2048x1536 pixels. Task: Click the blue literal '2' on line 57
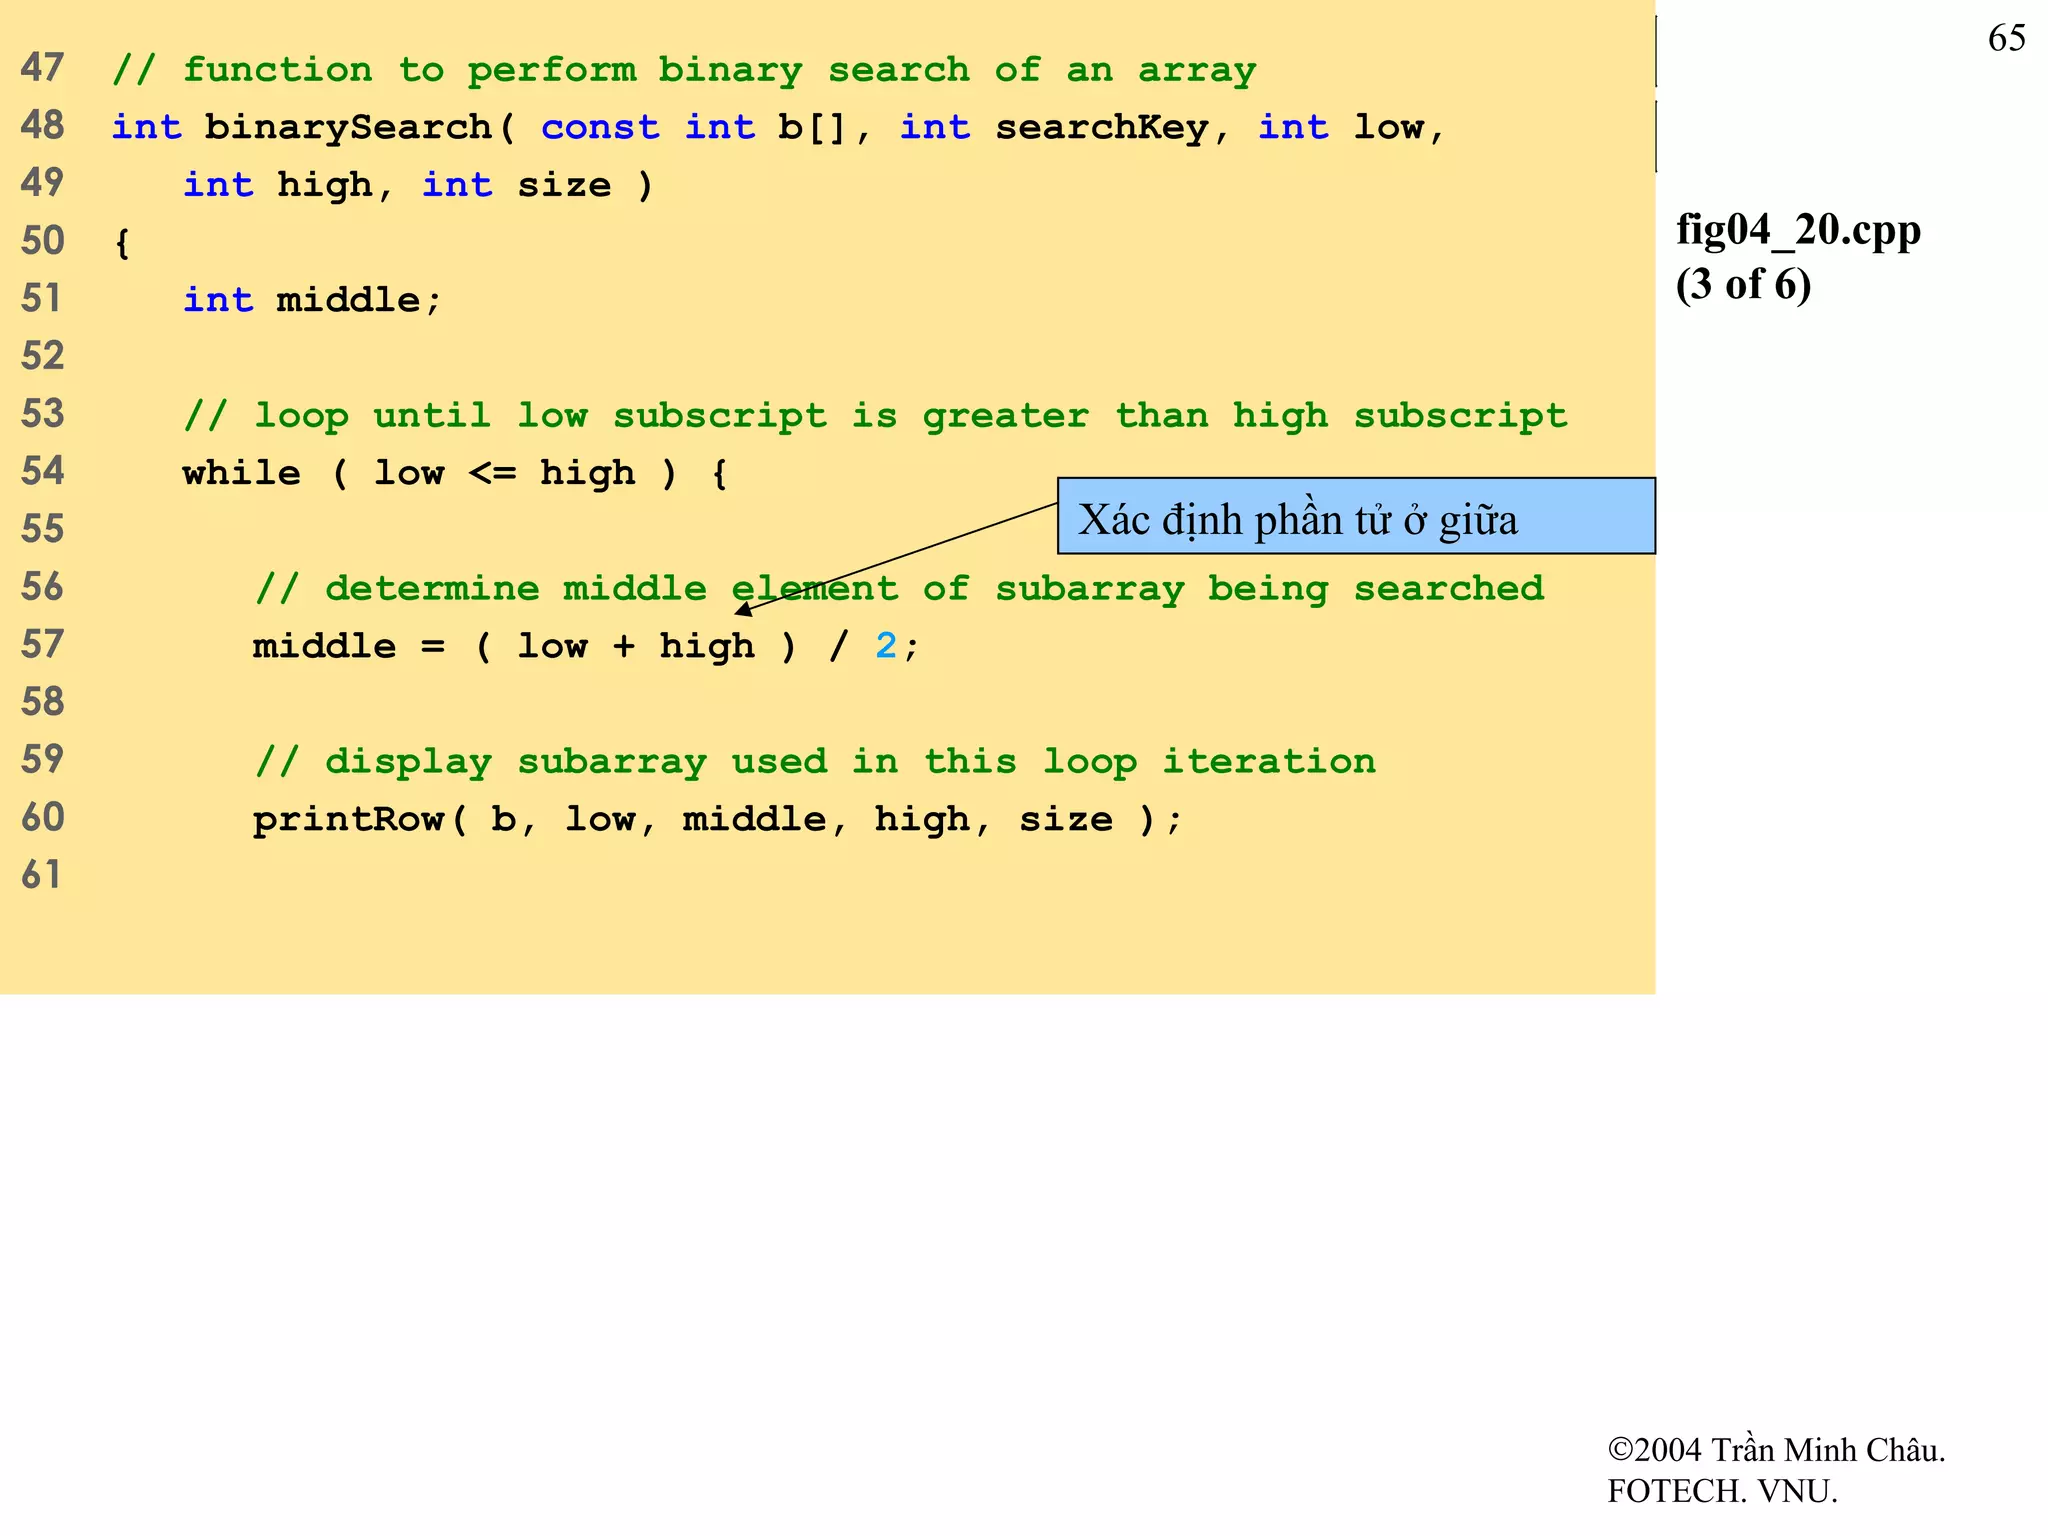coord(886,646)
